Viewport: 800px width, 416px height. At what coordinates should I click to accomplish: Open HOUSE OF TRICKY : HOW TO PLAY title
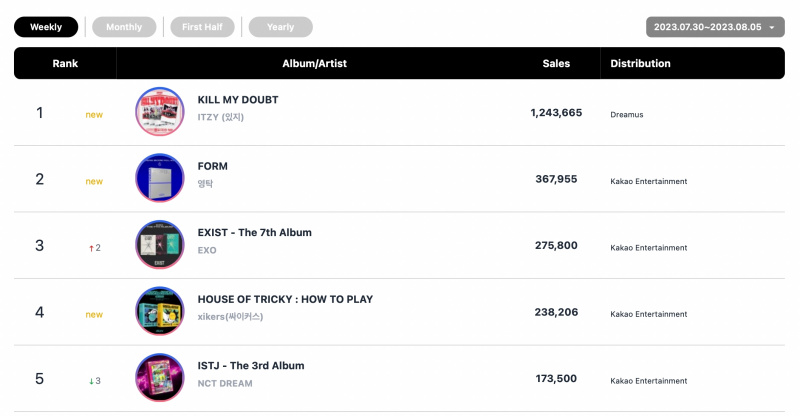point(285,299)
